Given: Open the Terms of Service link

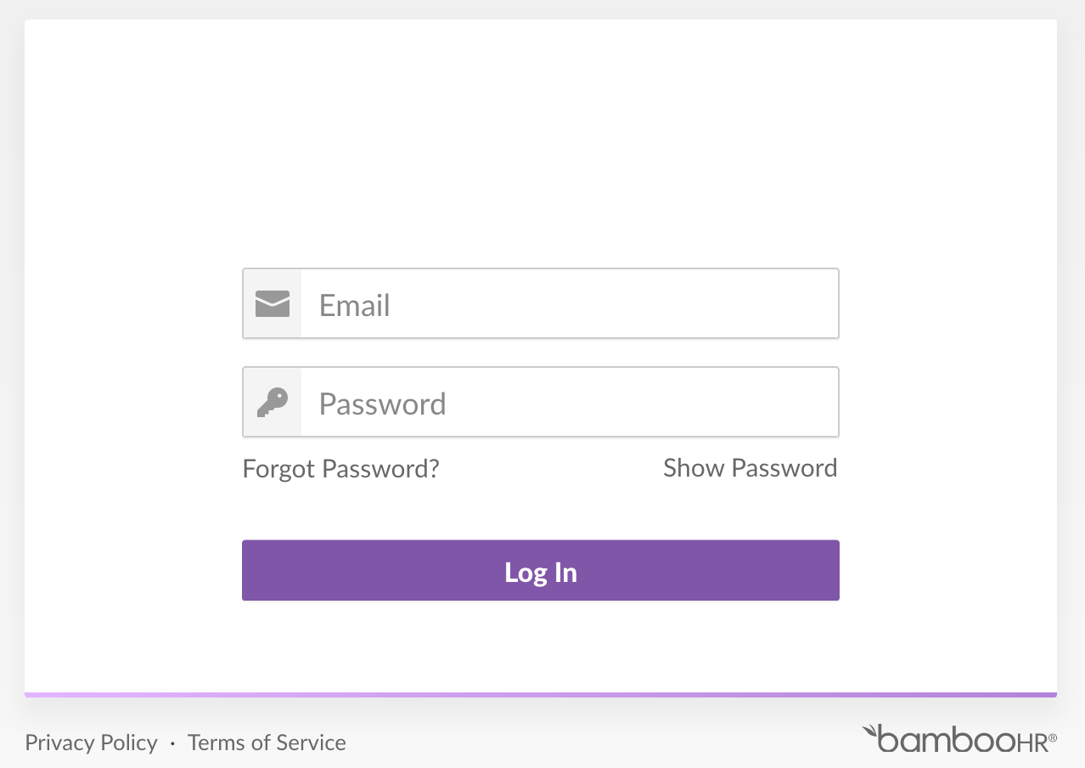Looking at the screenshot, I should tap(267, 743).
